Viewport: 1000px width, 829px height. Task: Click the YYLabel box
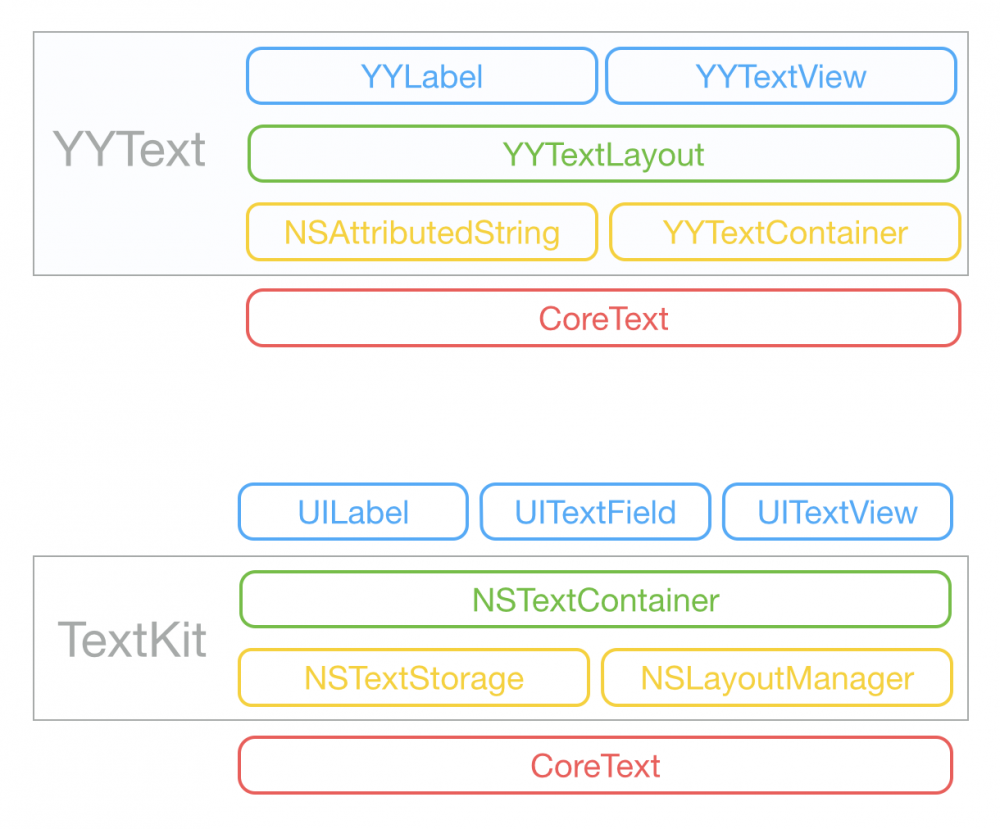coord(421,77)
